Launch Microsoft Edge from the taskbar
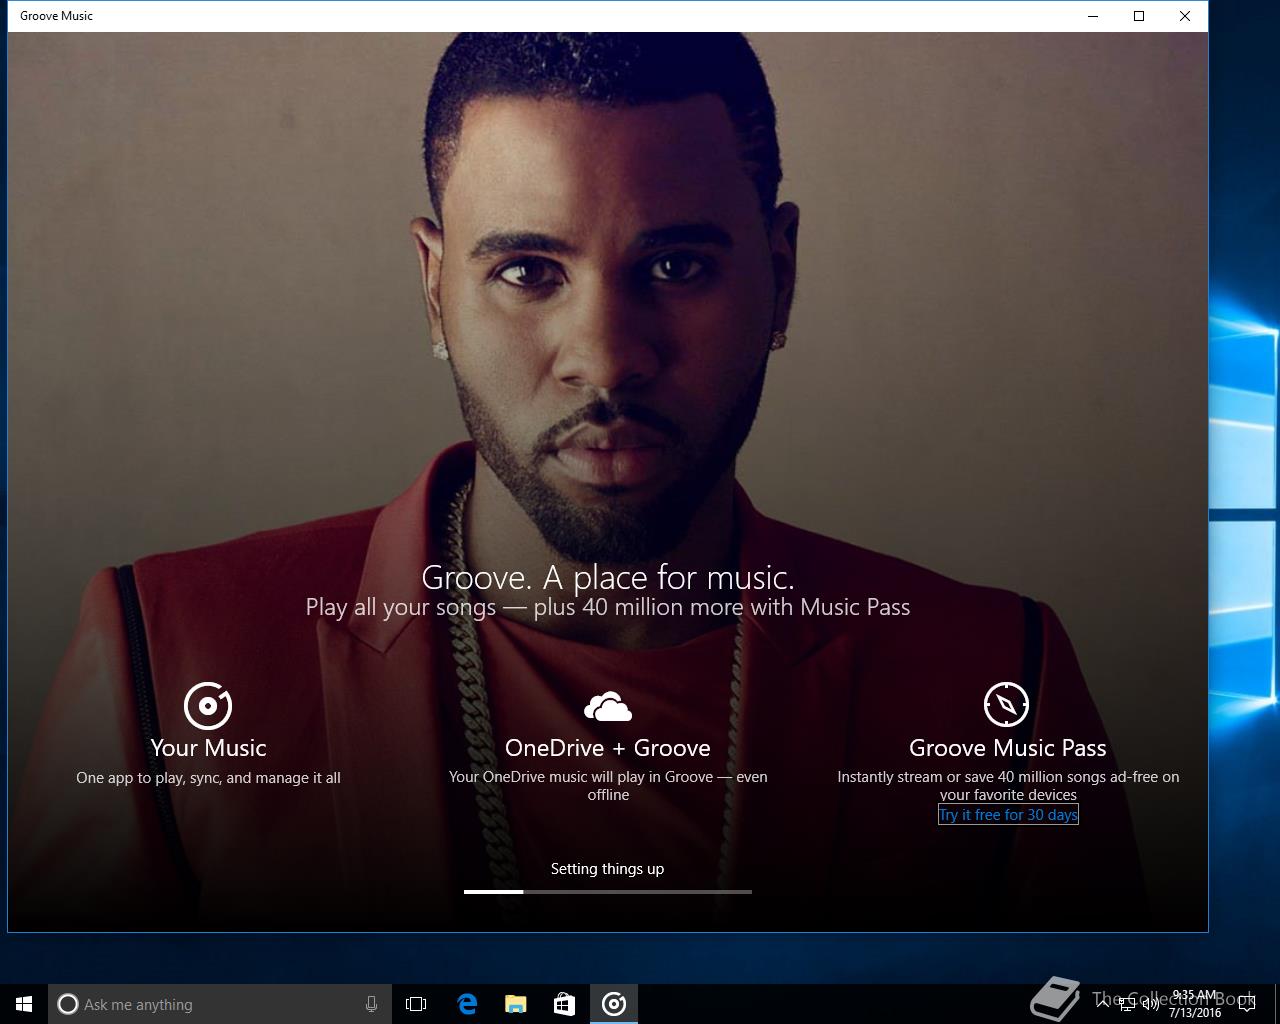This screenshot has height=1024, width=1280. 466,1004
